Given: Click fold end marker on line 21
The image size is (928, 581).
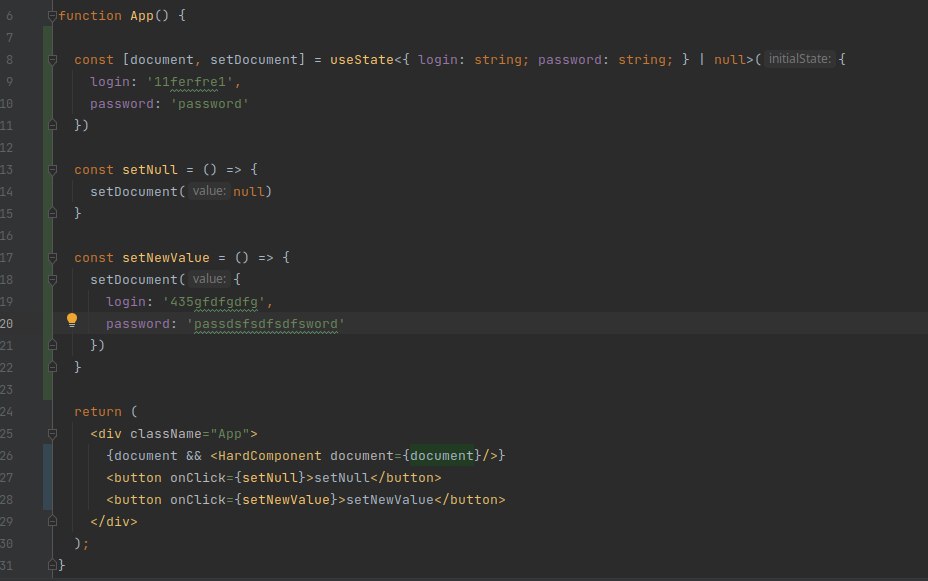Looking at the screenshot, I should click(x=52, y=345).
